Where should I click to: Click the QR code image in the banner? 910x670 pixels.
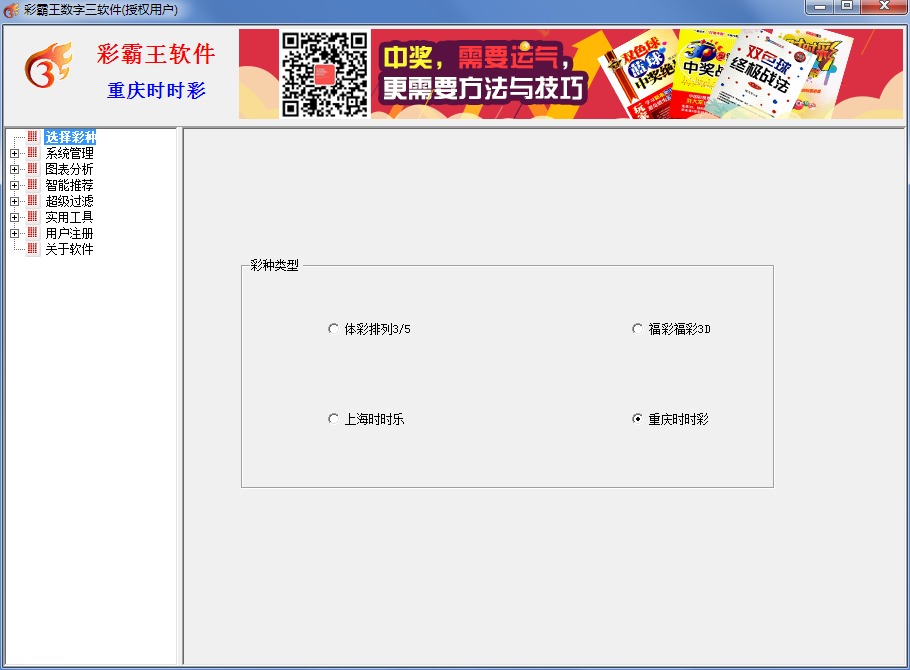tap(324, 74)
